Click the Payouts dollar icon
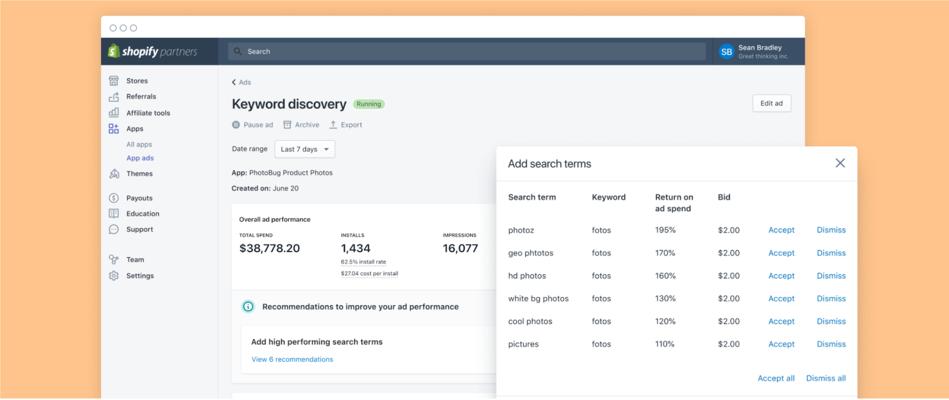 pos(114,198)
